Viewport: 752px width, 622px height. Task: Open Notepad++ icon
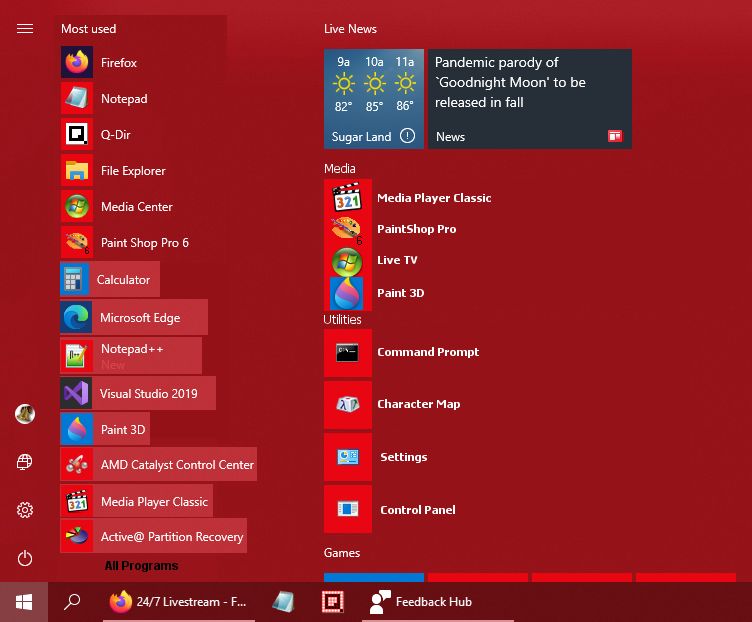[x=77, y=355]
